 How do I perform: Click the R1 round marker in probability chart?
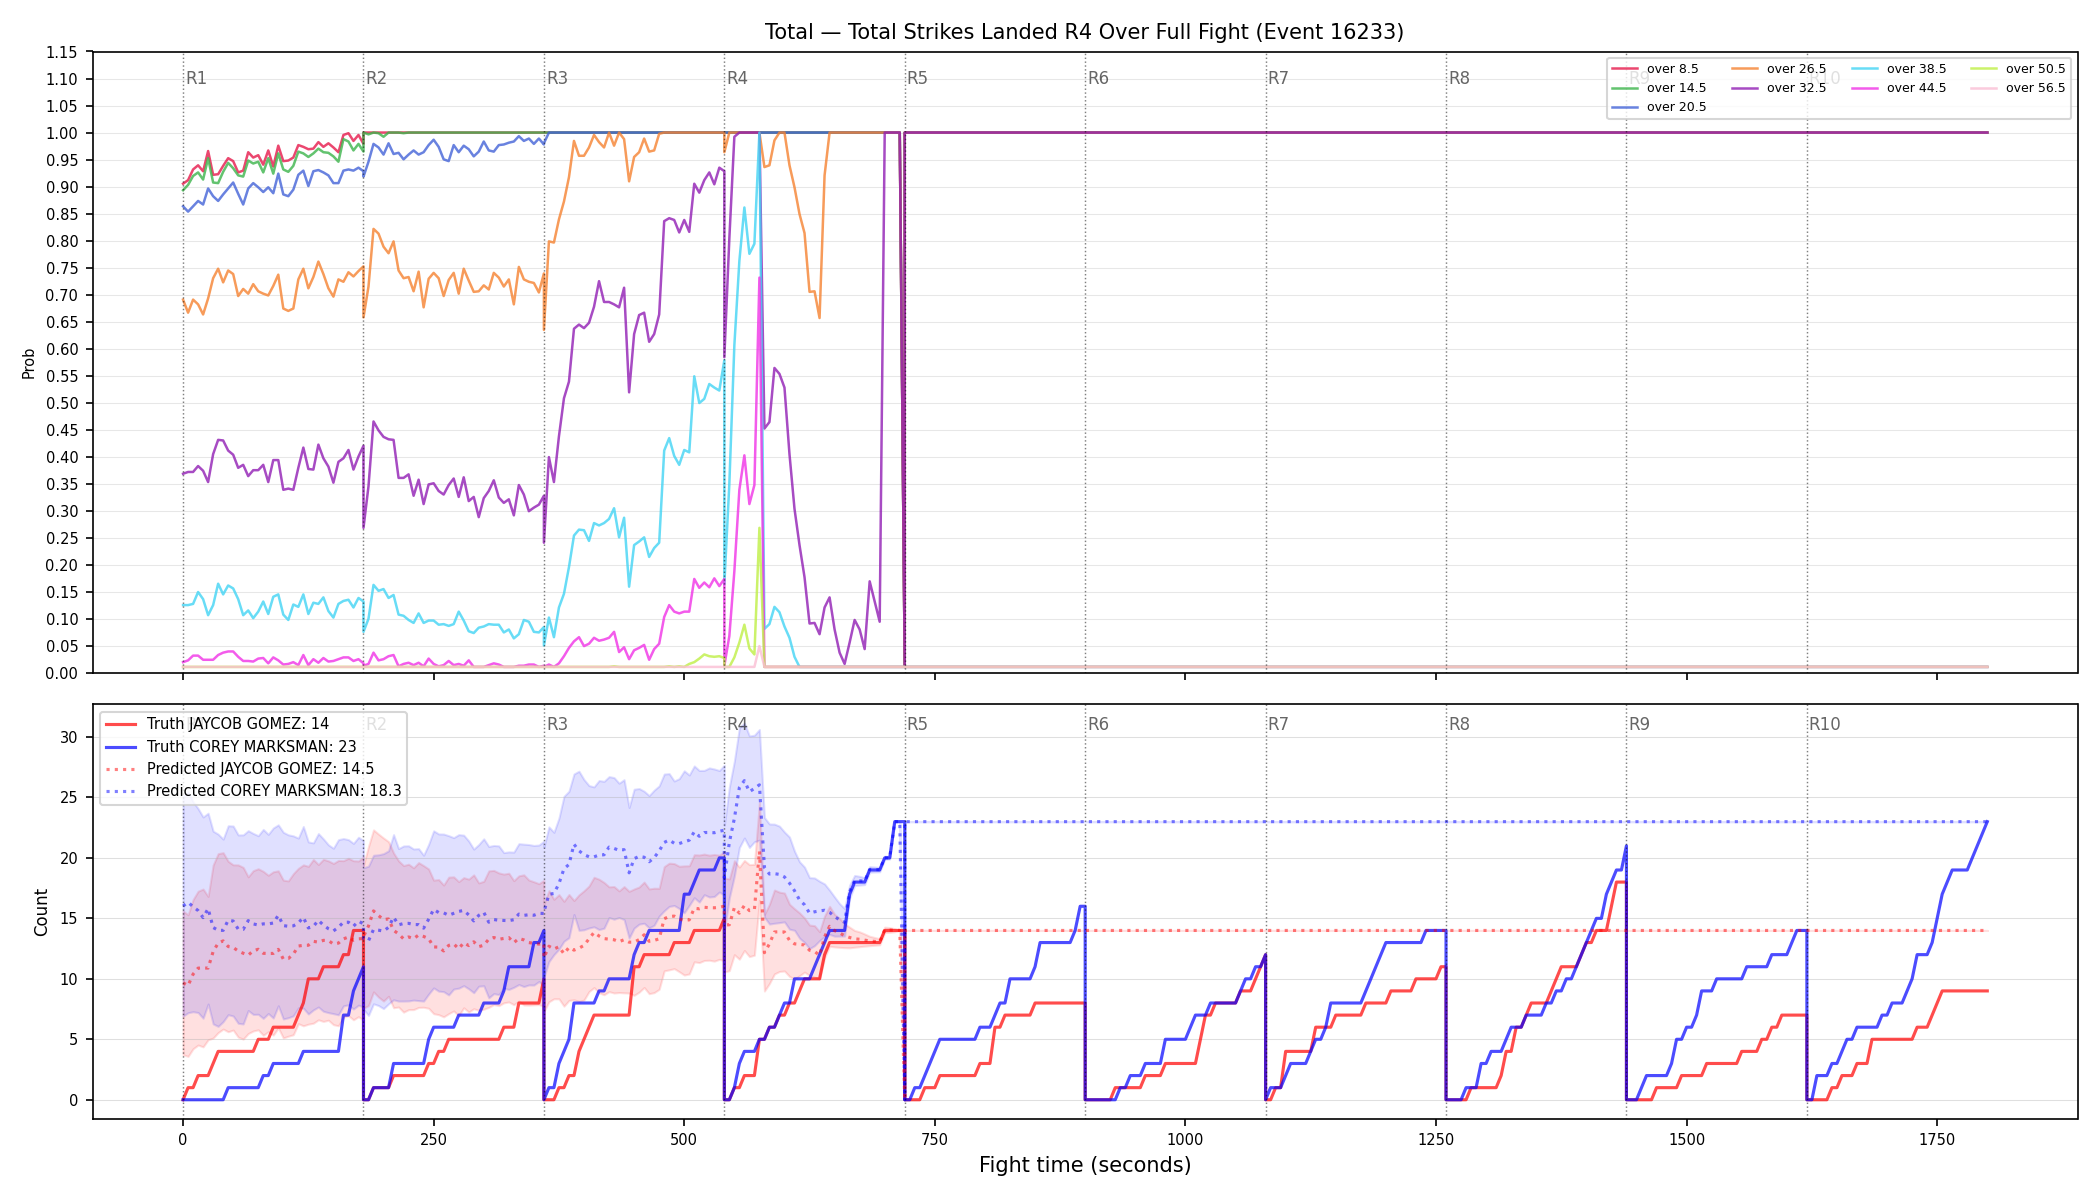coord(196,78)
